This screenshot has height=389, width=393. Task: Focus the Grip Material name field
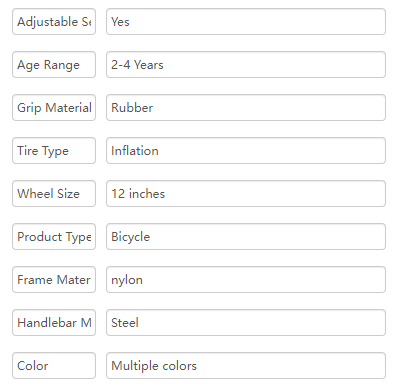[x=54, y=108]
